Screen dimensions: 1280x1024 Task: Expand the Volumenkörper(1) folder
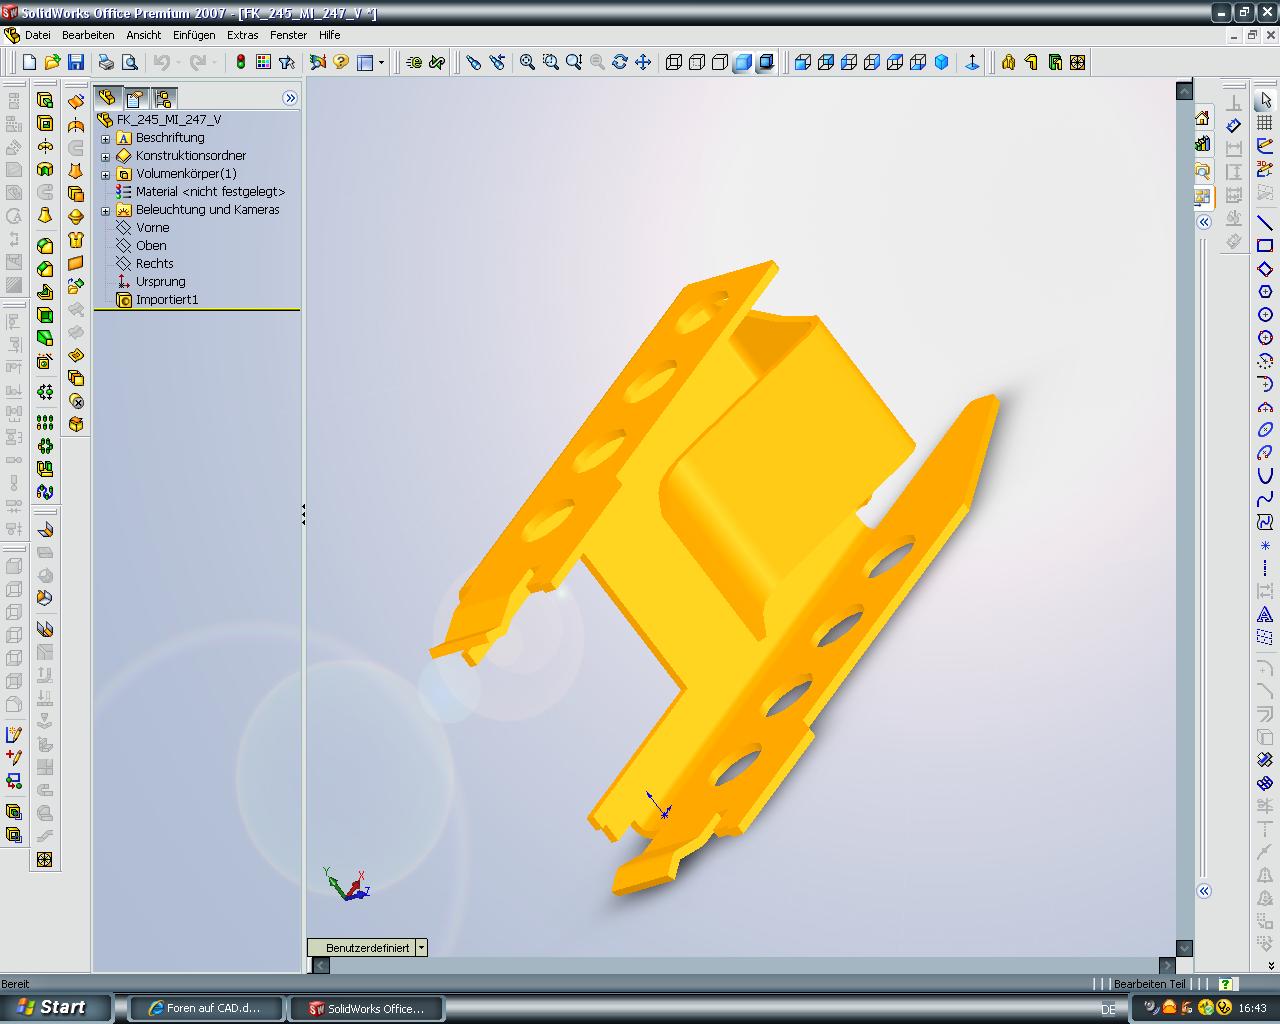click(x=106, y=174)
